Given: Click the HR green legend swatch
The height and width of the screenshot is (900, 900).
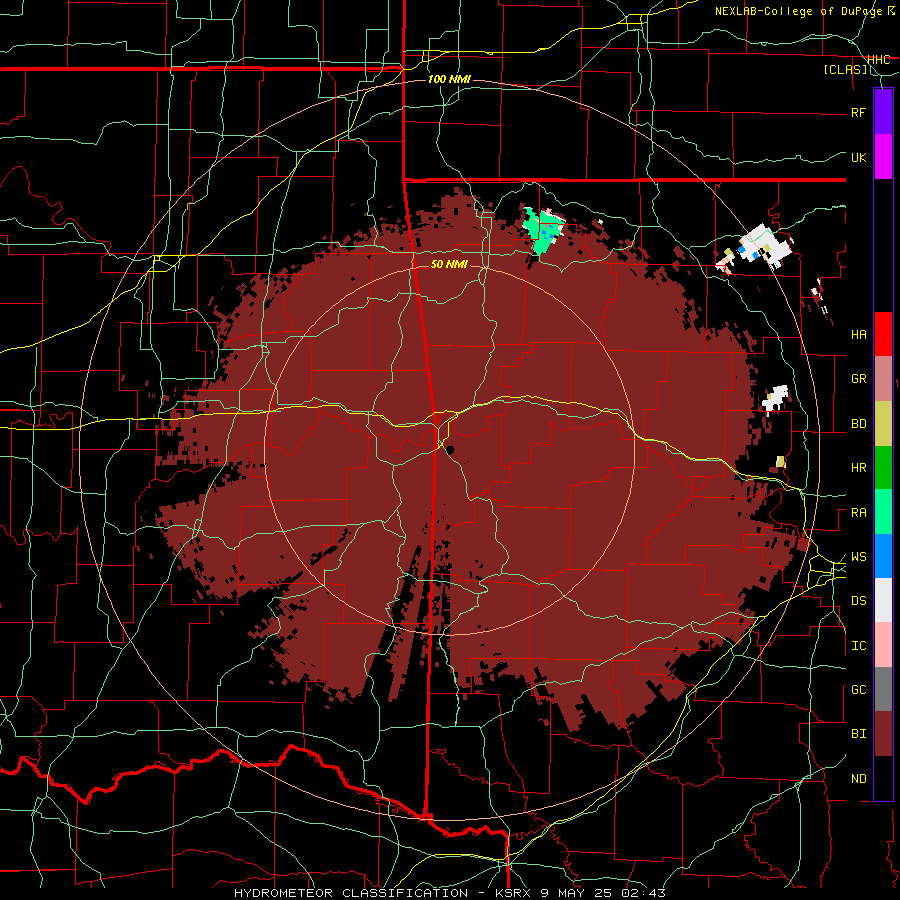Looking at the screenshot, I should 883,467.
